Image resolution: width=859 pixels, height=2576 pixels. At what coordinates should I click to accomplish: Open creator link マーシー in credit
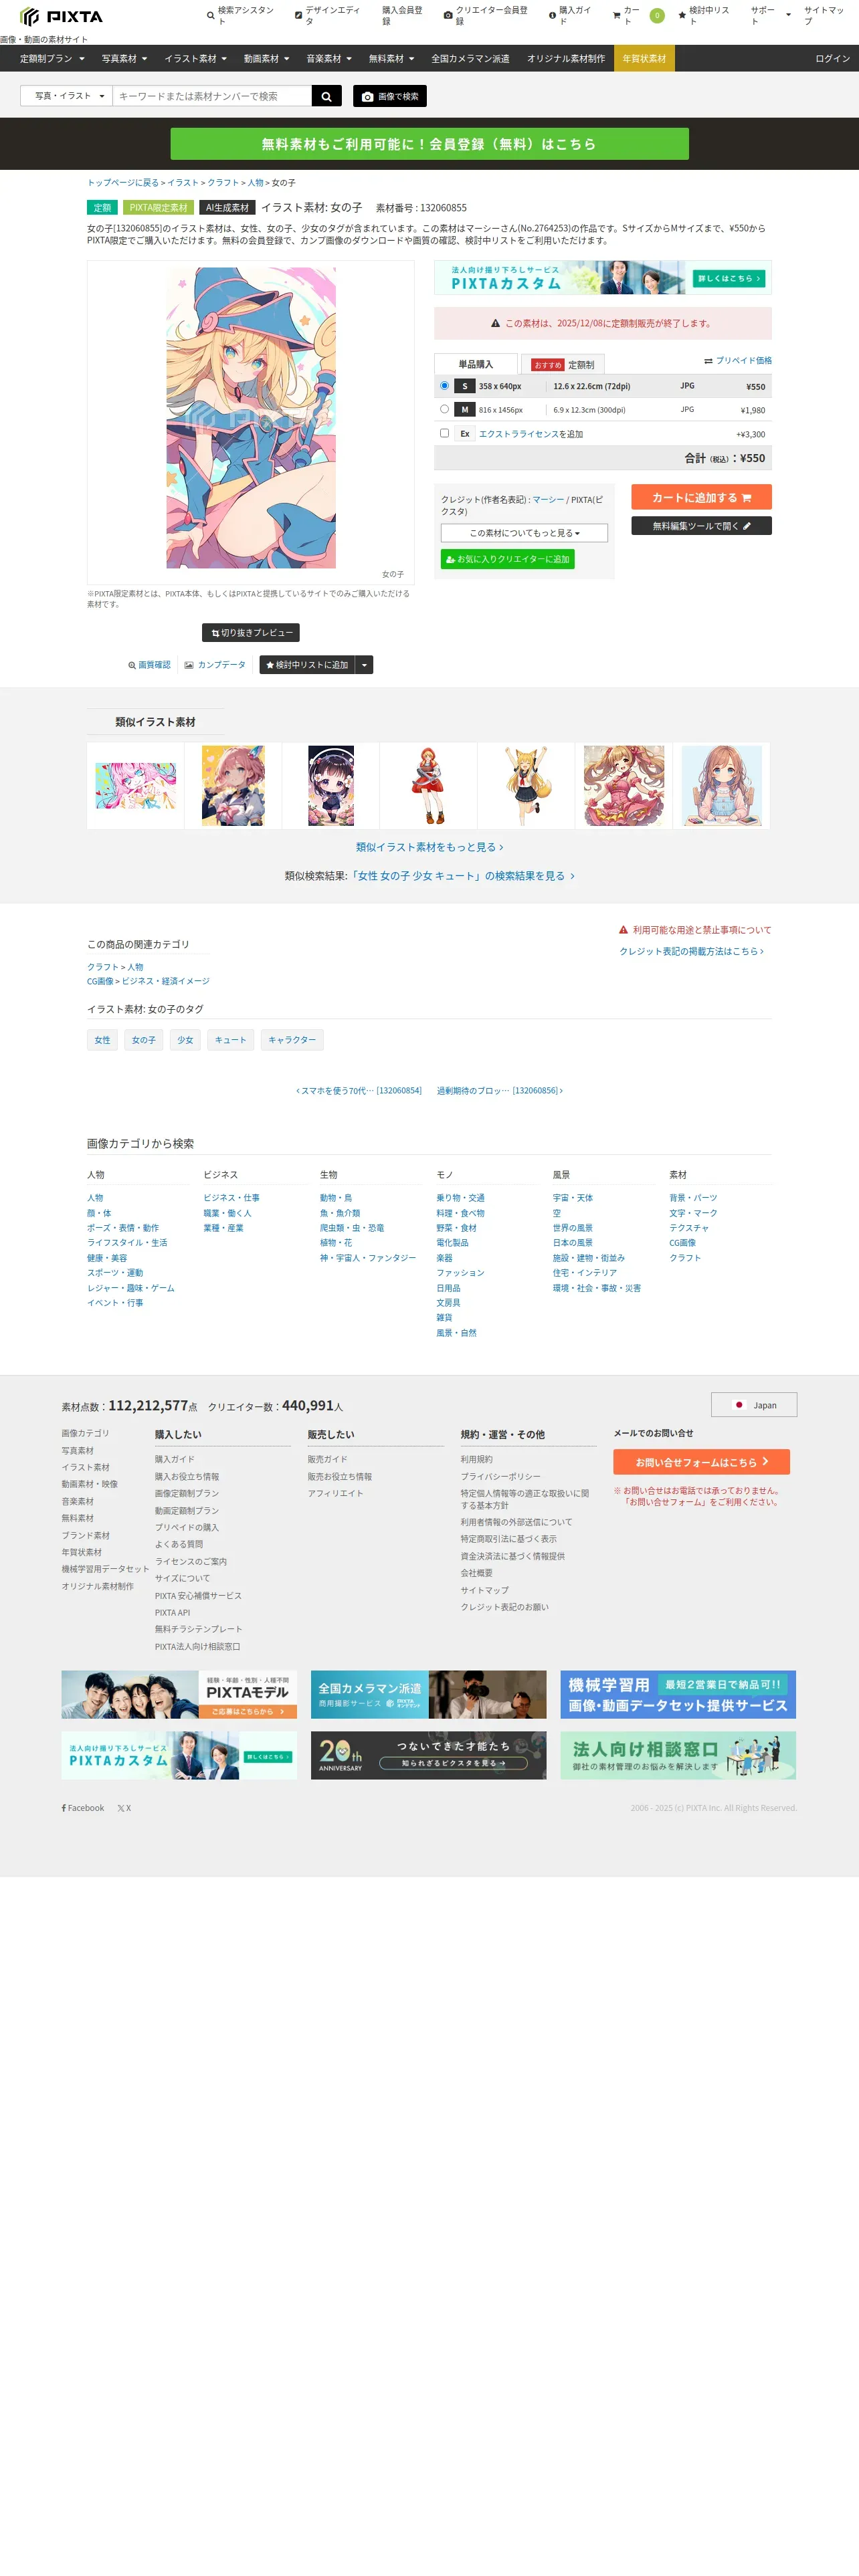pos(548,500)
